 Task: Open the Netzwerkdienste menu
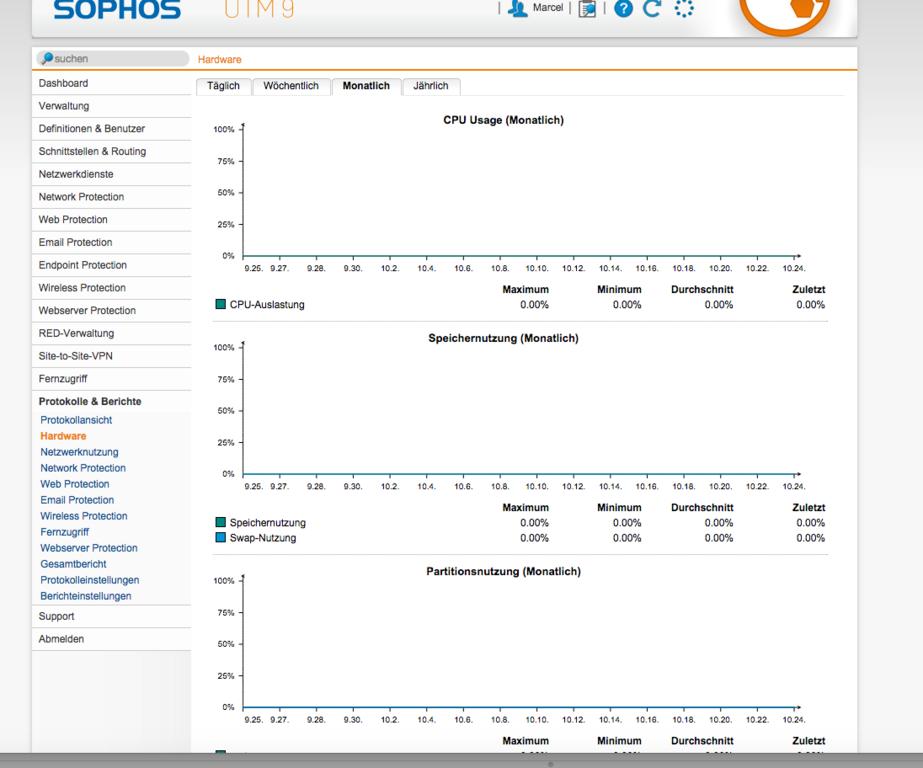click(112, 174)
